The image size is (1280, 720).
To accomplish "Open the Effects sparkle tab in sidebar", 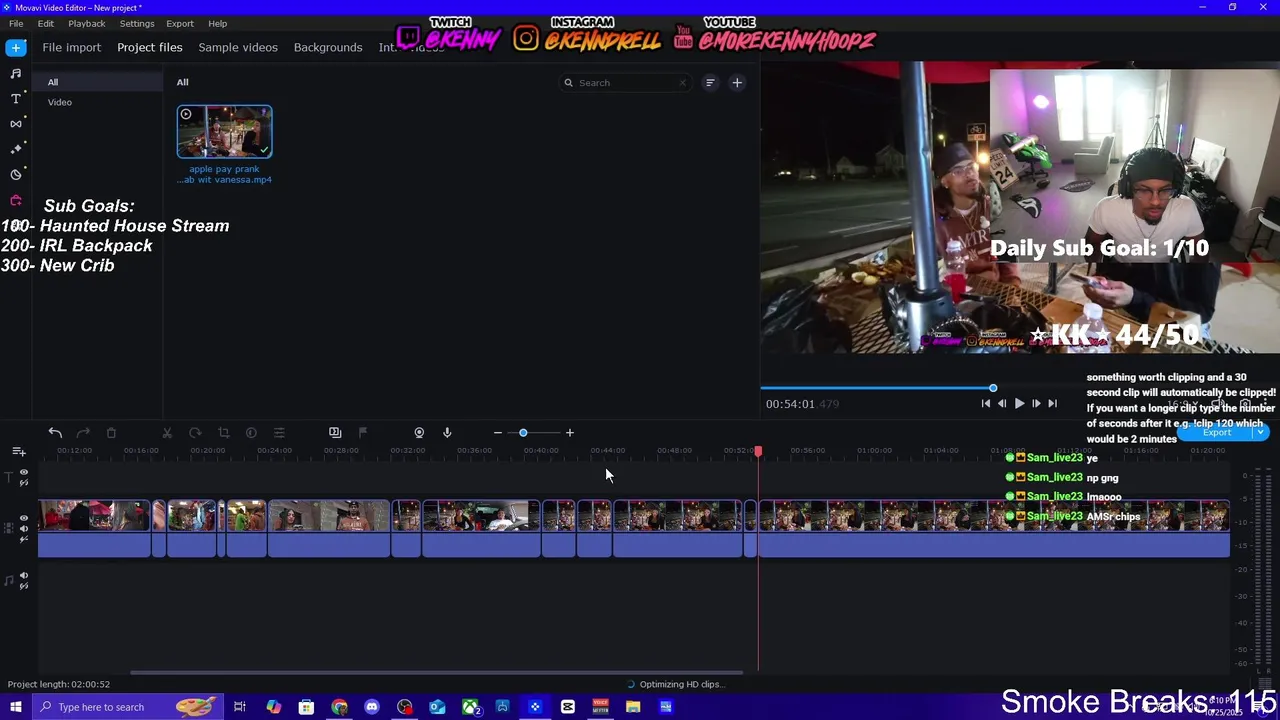I will [16, 148].
